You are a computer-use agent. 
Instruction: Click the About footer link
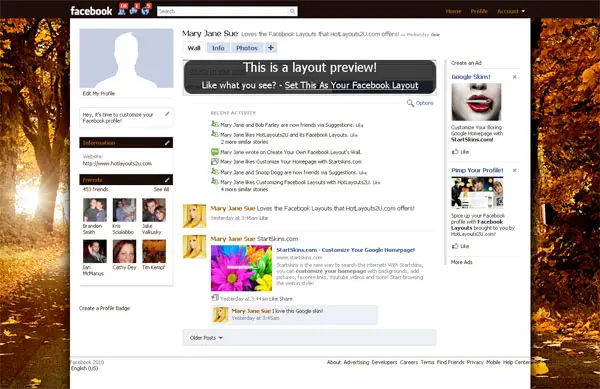pos(334,362)
